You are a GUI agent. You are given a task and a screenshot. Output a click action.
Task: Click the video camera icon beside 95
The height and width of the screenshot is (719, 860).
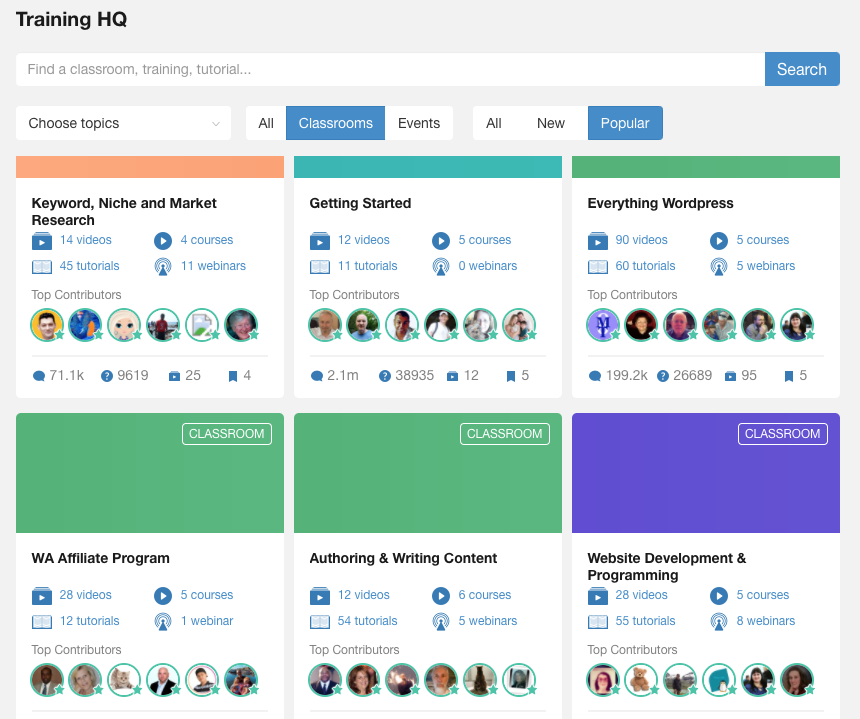(x=731, y=376)
